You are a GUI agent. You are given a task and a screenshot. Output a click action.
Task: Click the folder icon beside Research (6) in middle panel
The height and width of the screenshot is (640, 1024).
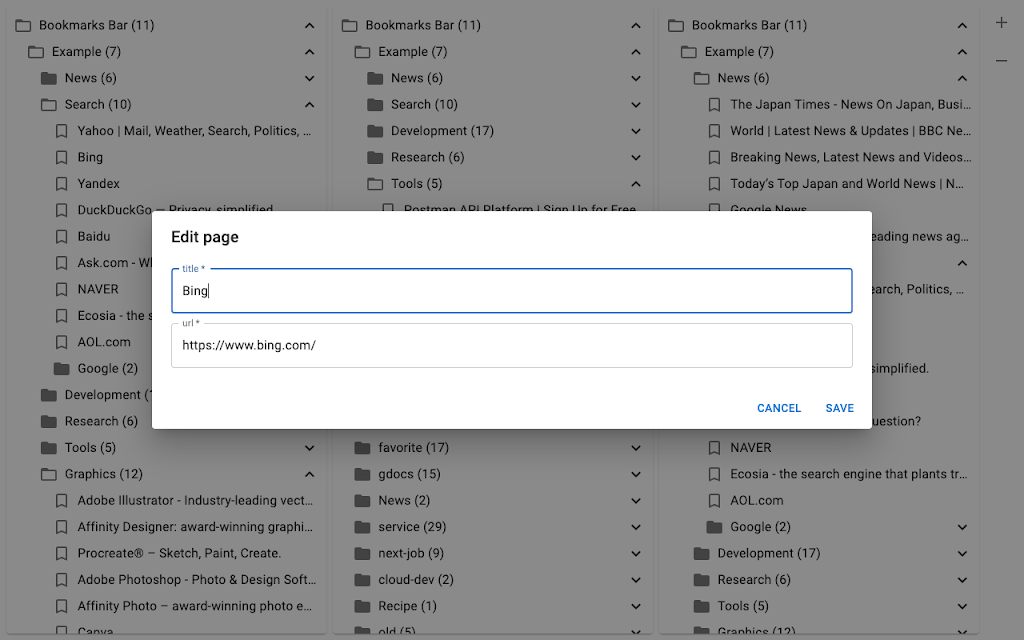[376, 157]
